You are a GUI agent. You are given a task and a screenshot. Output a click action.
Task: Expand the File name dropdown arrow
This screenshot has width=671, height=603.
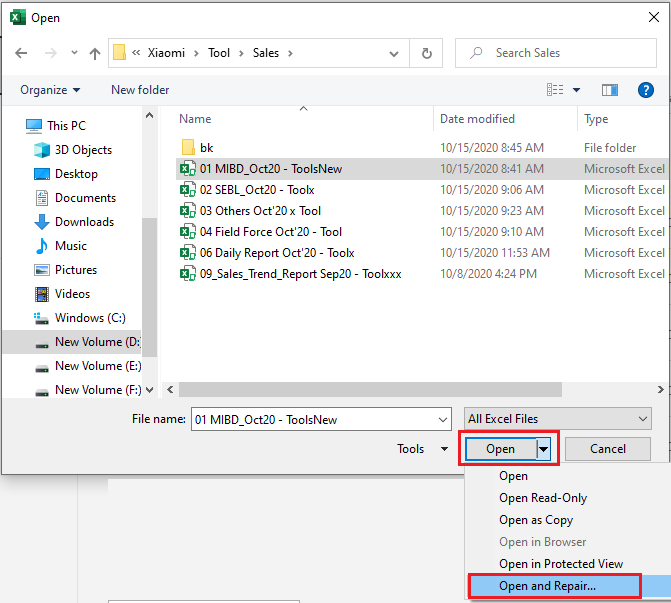[443, 419]
